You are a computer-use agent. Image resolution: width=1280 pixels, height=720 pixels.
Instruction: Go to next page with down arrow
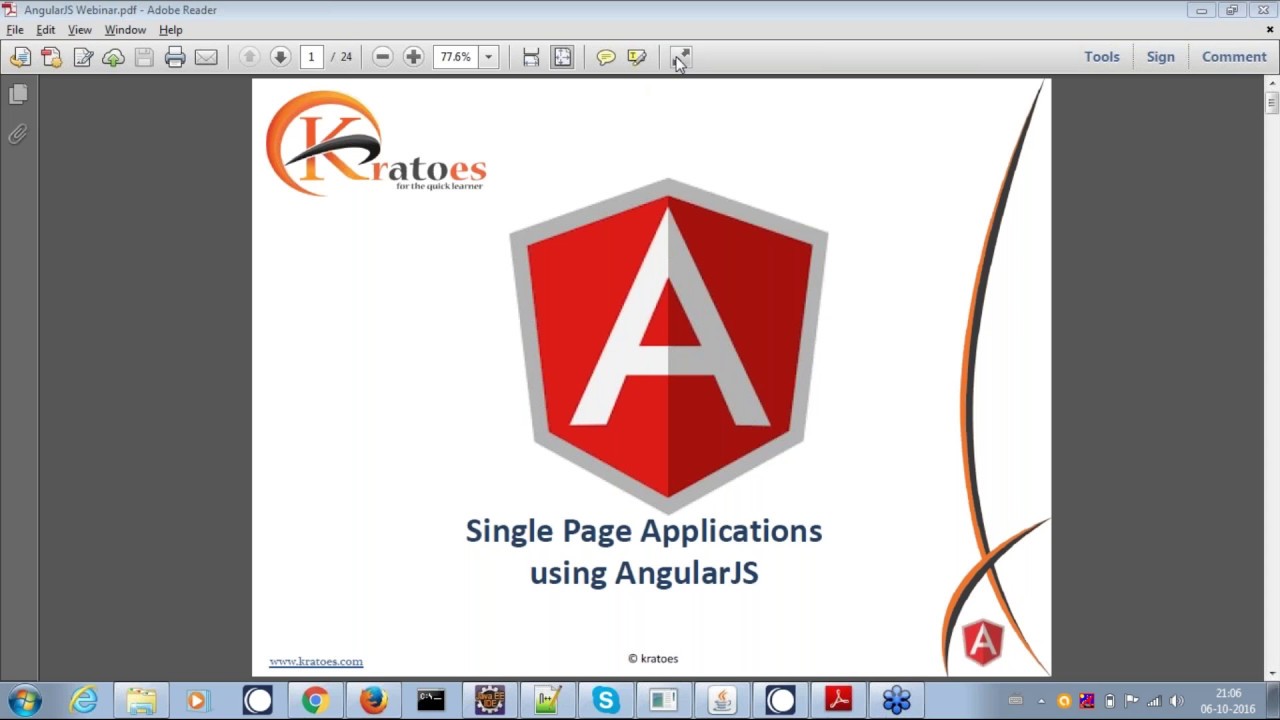(280, 57)
